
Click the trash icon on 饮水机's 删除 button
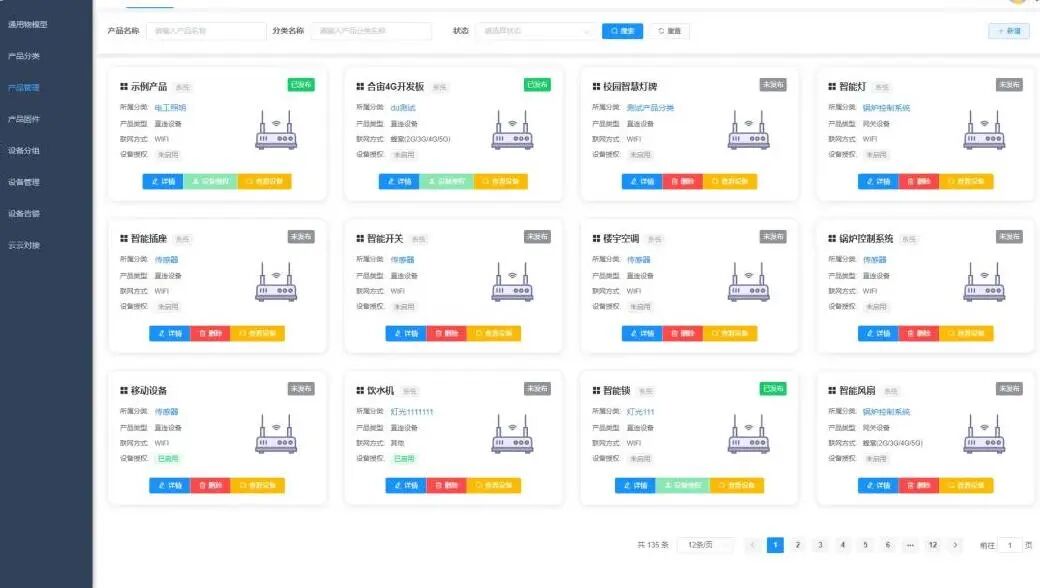point(438,483)
